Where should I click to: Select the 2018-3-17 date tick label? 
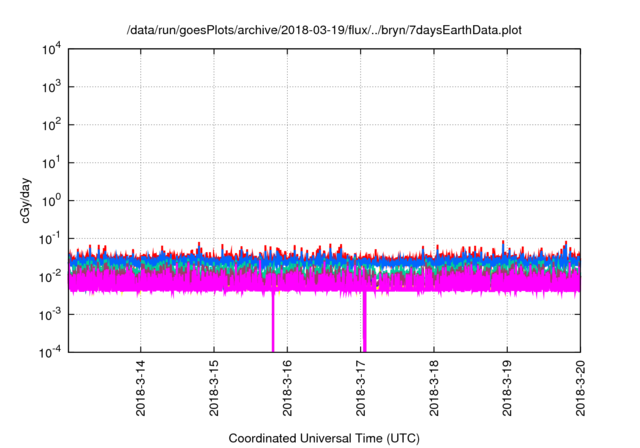tap(360, 388)
